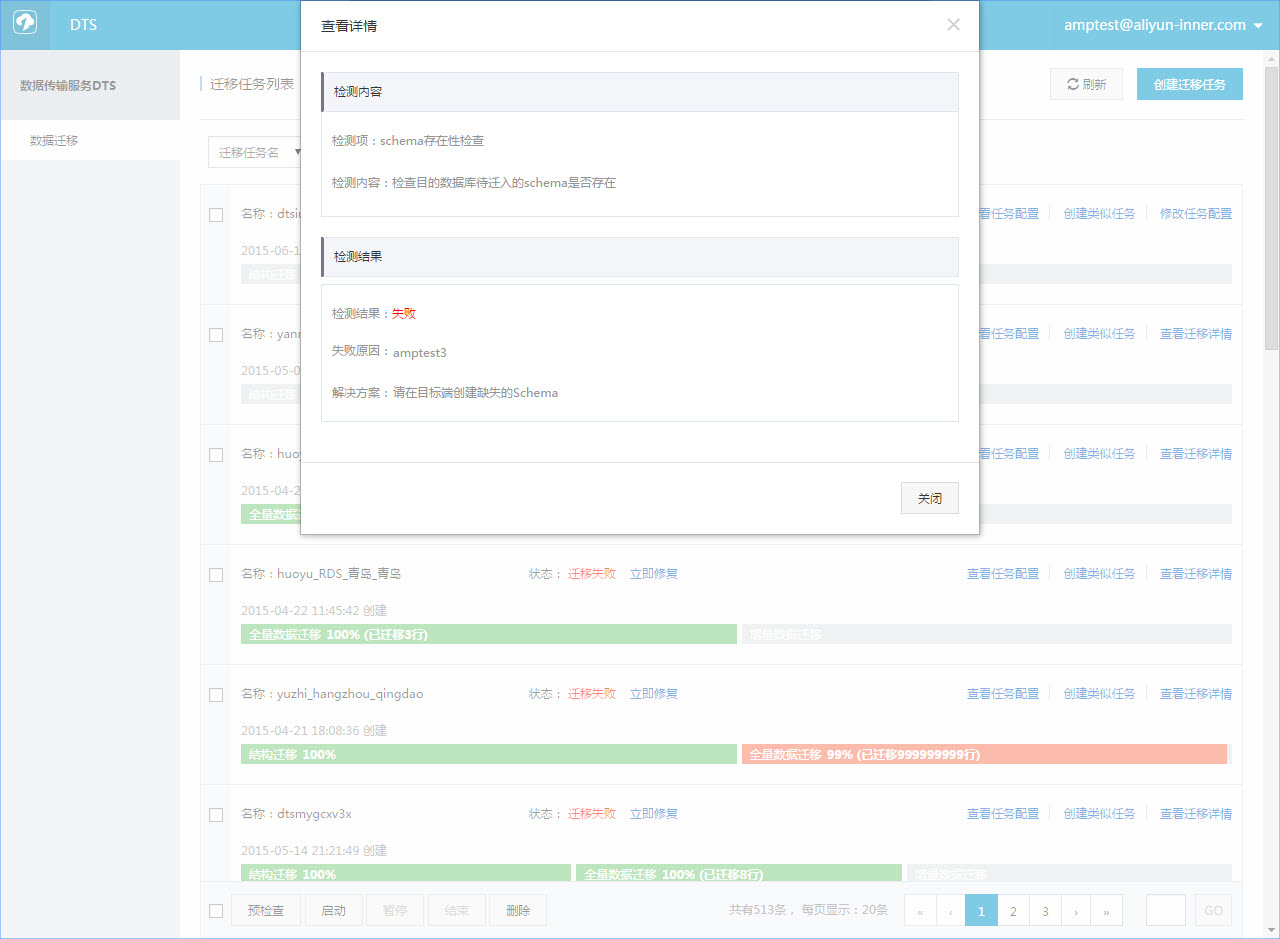Viewport: 1280px width, 939px height.
Task: Click 迁移失败 status of huoyu_RDS_青岛_青岛
Action: (x=592, y=574)
